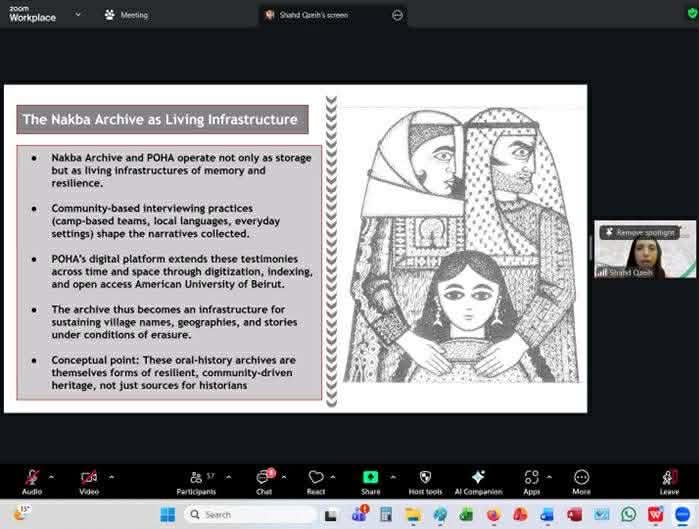Open the Chat panel

point(264,478)
